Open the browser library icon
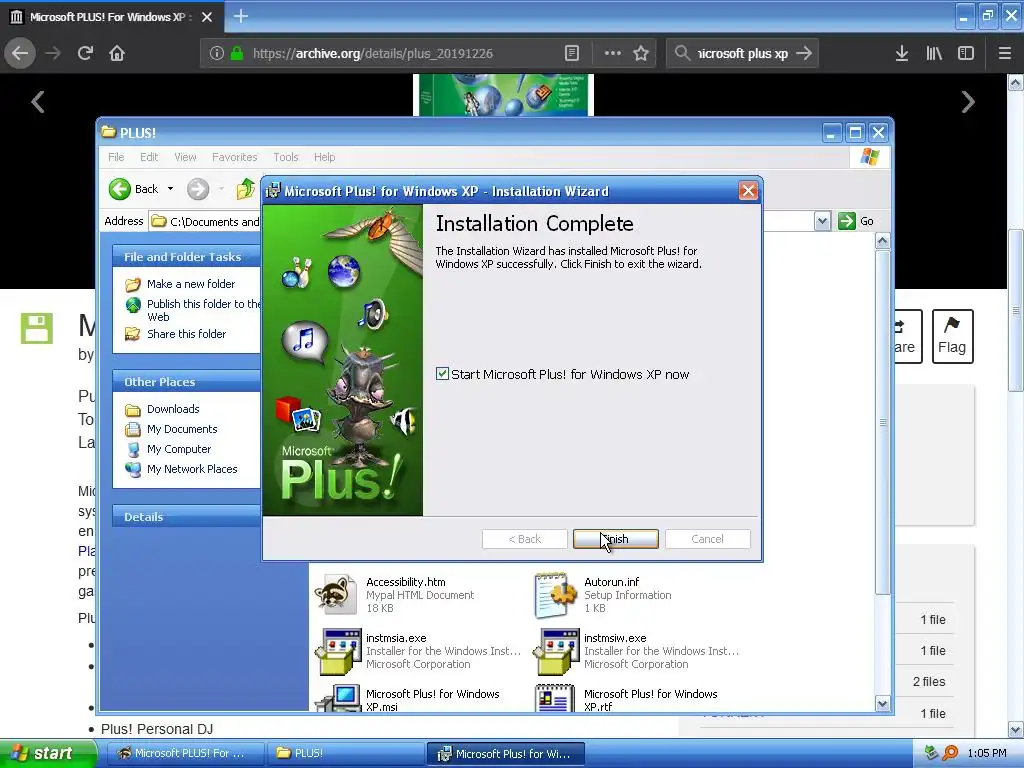 click(934, 53)
